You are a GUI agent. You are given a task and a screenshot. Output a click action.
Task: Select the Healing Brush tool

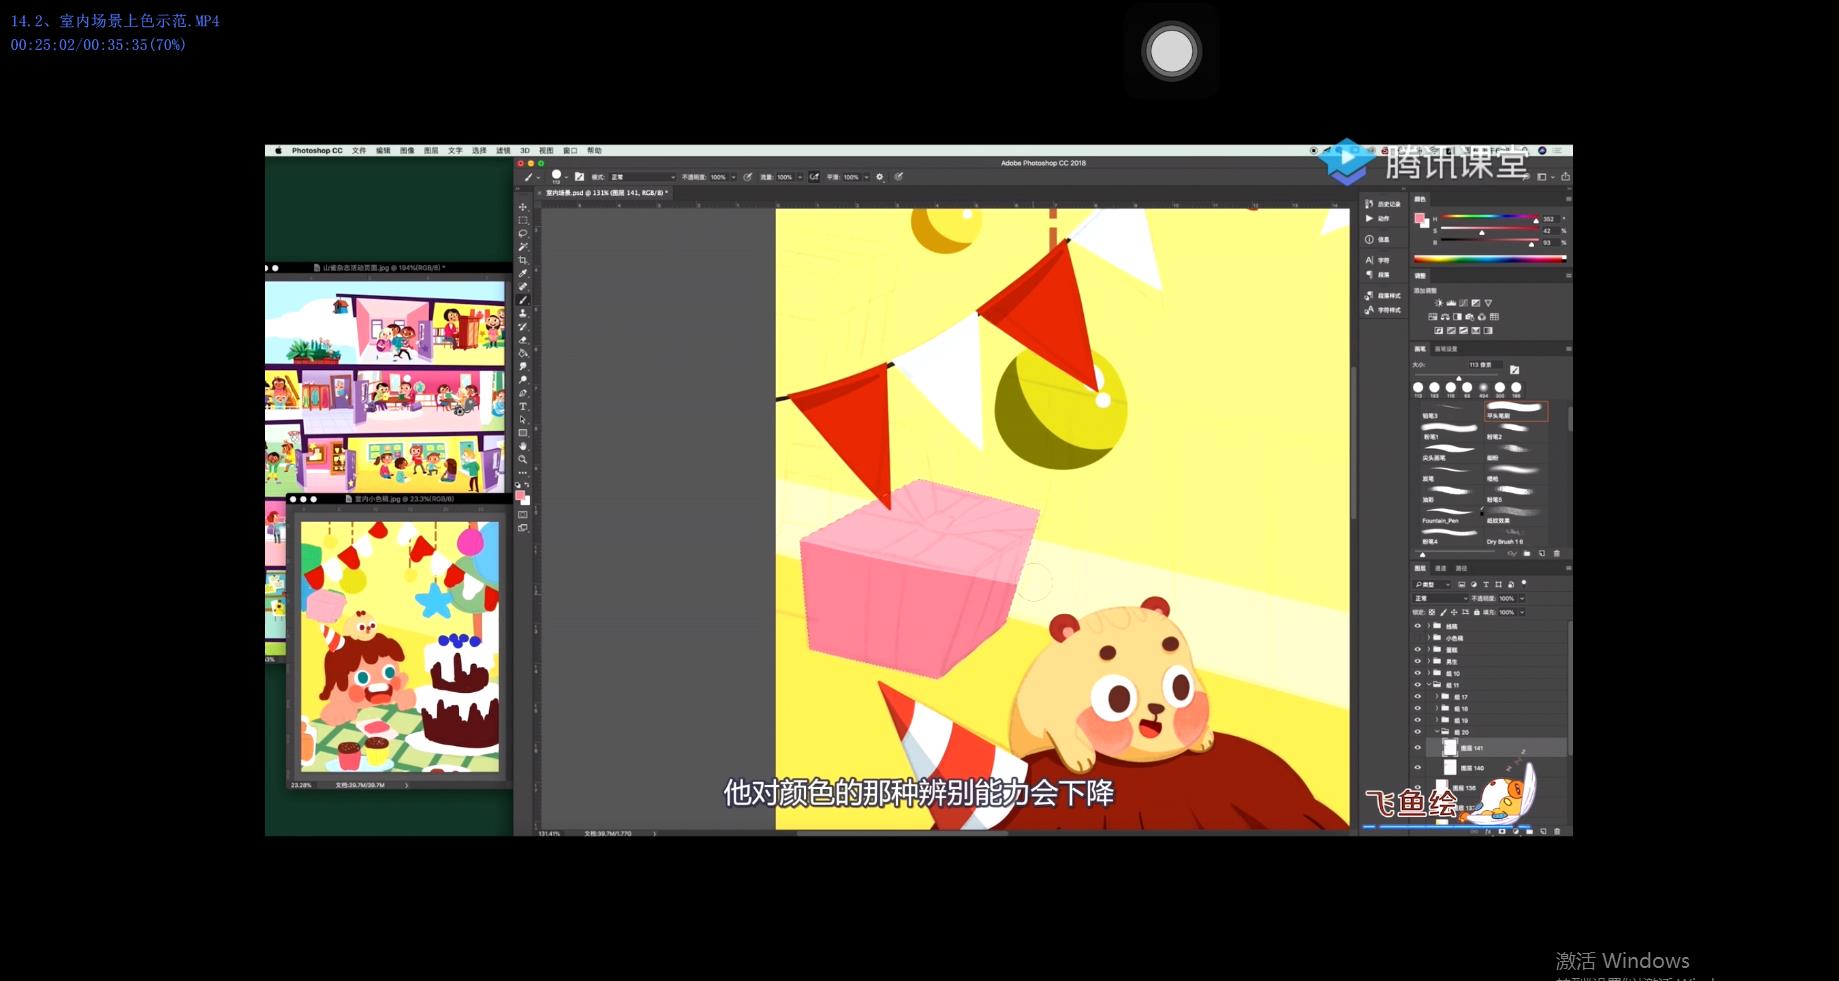click(x=522, y=286)
